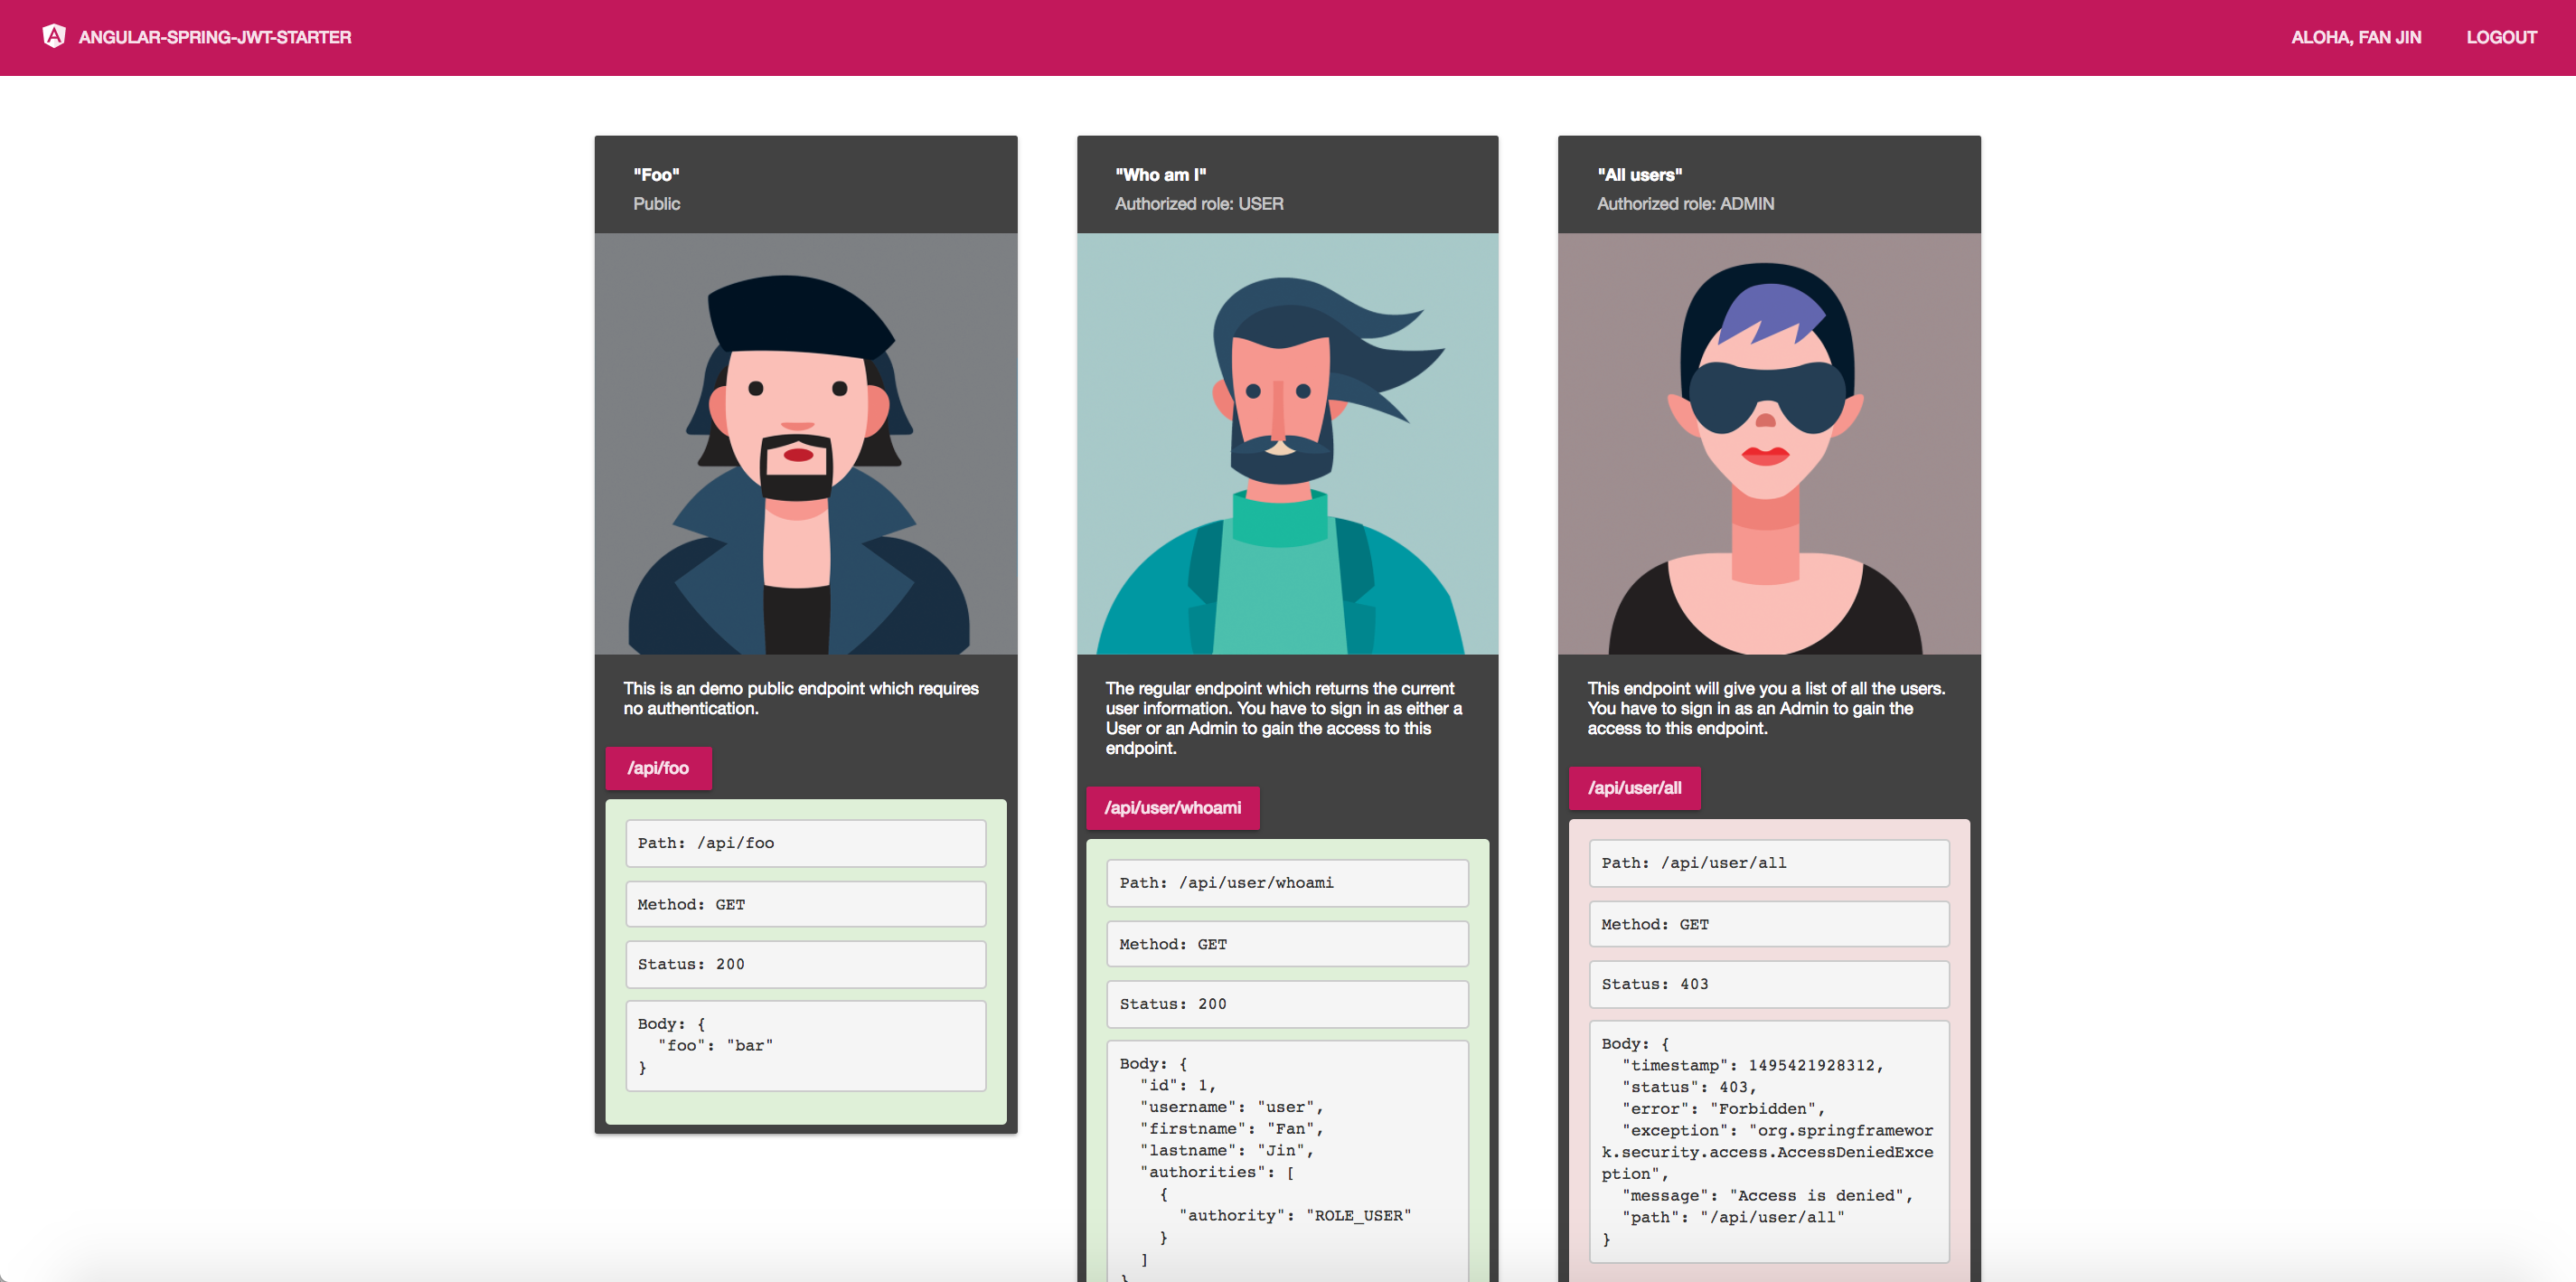Screen dimensions: 2576x1282
Task: Click the Path: /api/user/whoami field
Action: pos(1287,883)
